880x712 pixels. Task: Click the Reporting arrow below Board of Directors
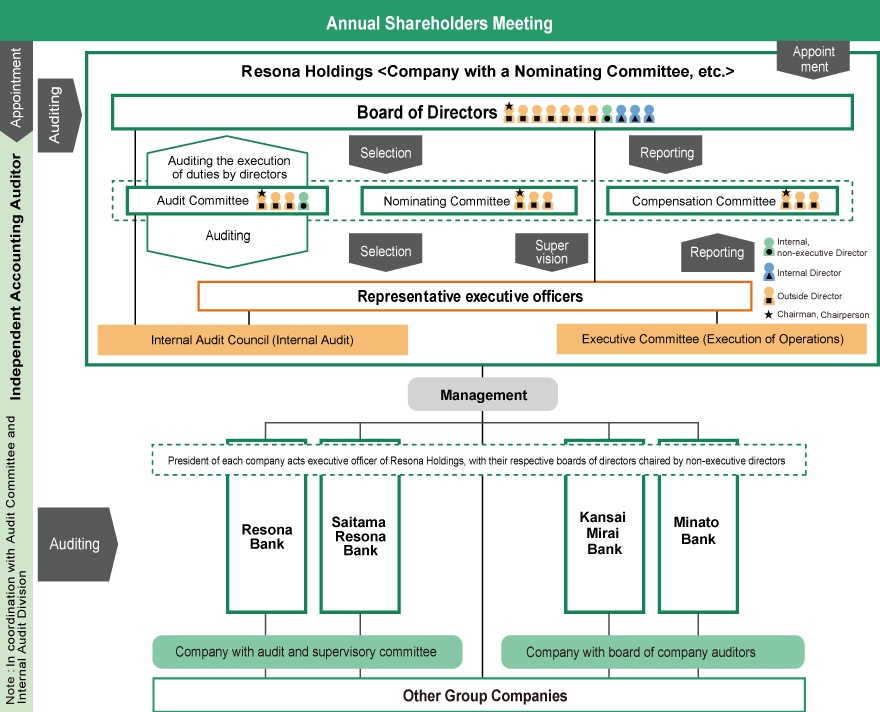pyautogui.click(x=666, y=153)
